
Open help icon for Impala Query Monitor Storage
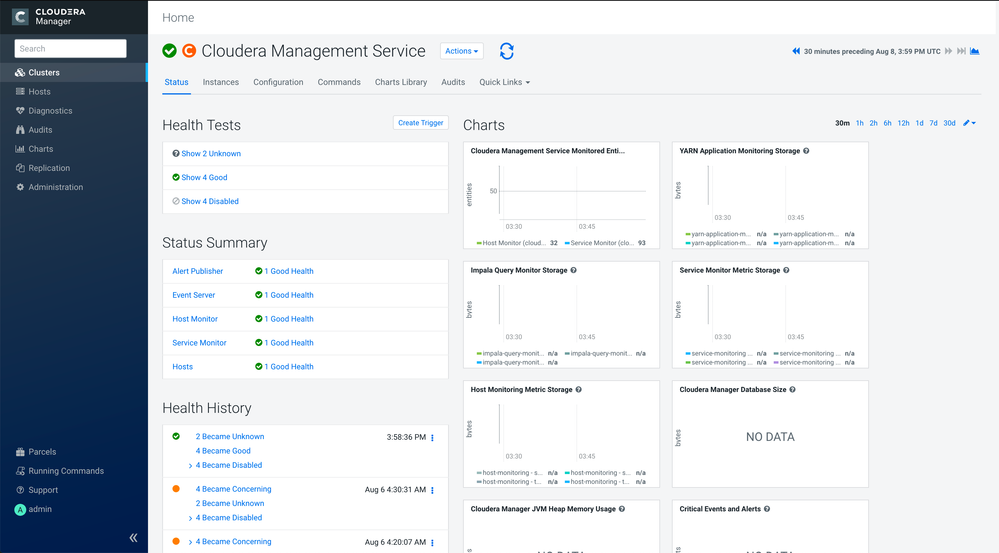573,270
